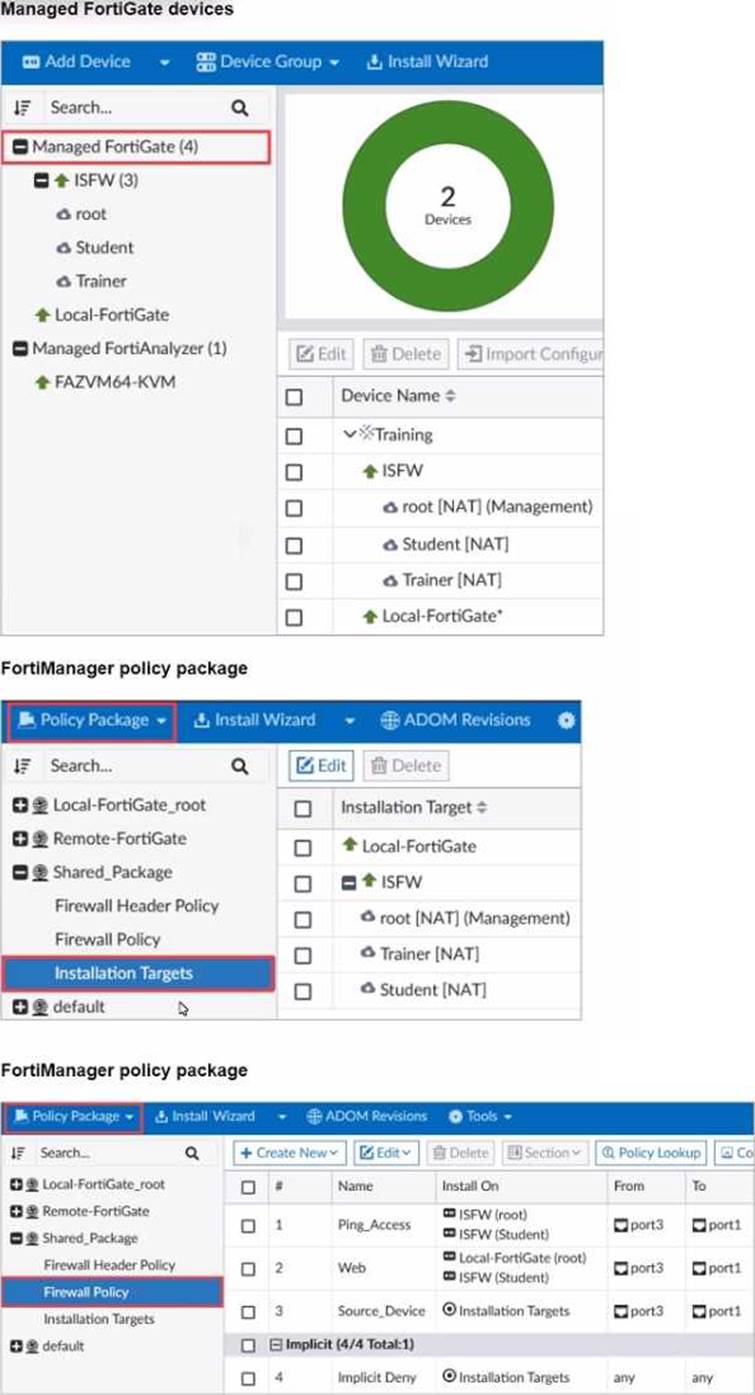
Task: Expand Local-FortiGate_root package in Installation Targets panel
Action: coord(19,805)
